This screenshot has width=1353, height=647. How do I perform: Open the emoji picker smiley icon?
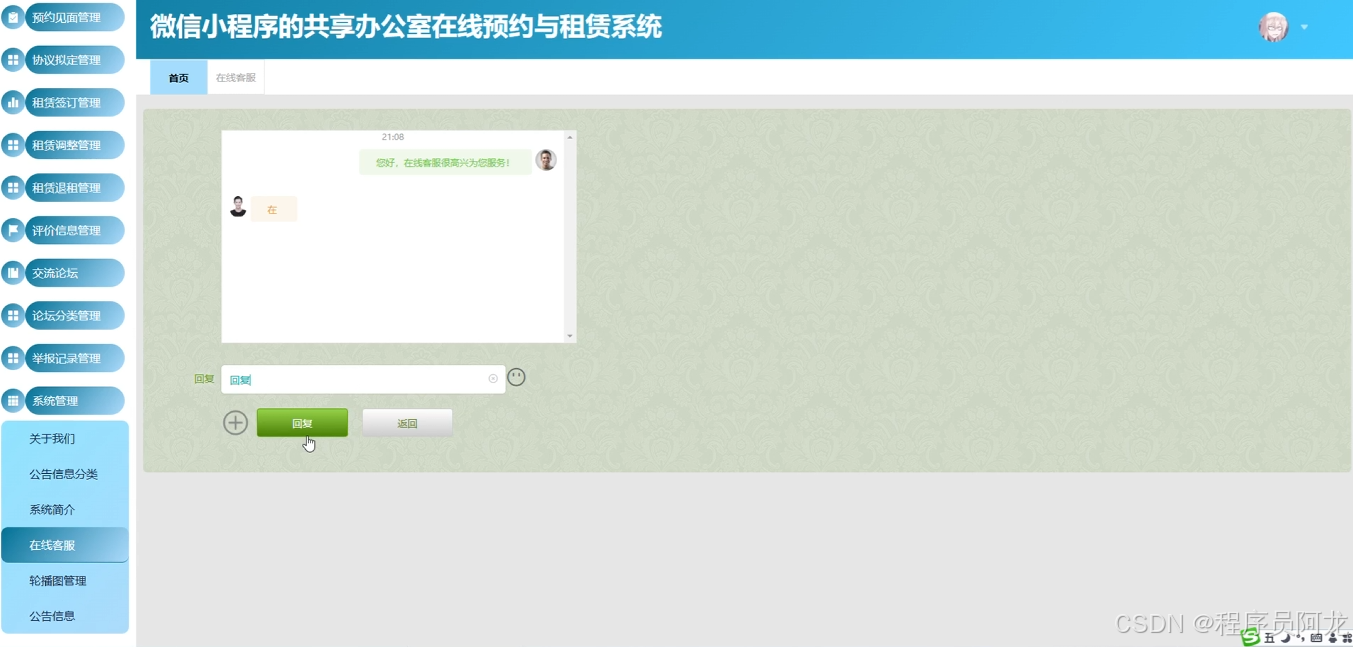pyautogui.click(x=516, y=377)
